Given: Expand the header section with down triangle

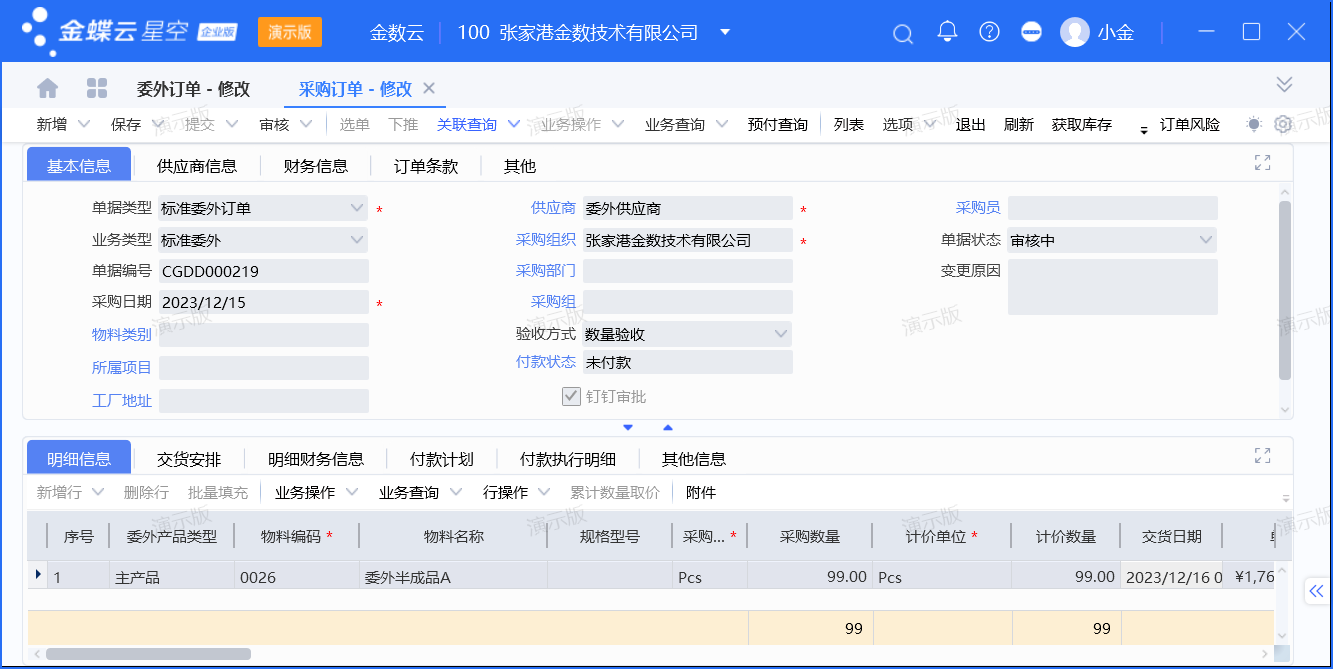Looking at the screenshot, I should (x=628, y=428).
